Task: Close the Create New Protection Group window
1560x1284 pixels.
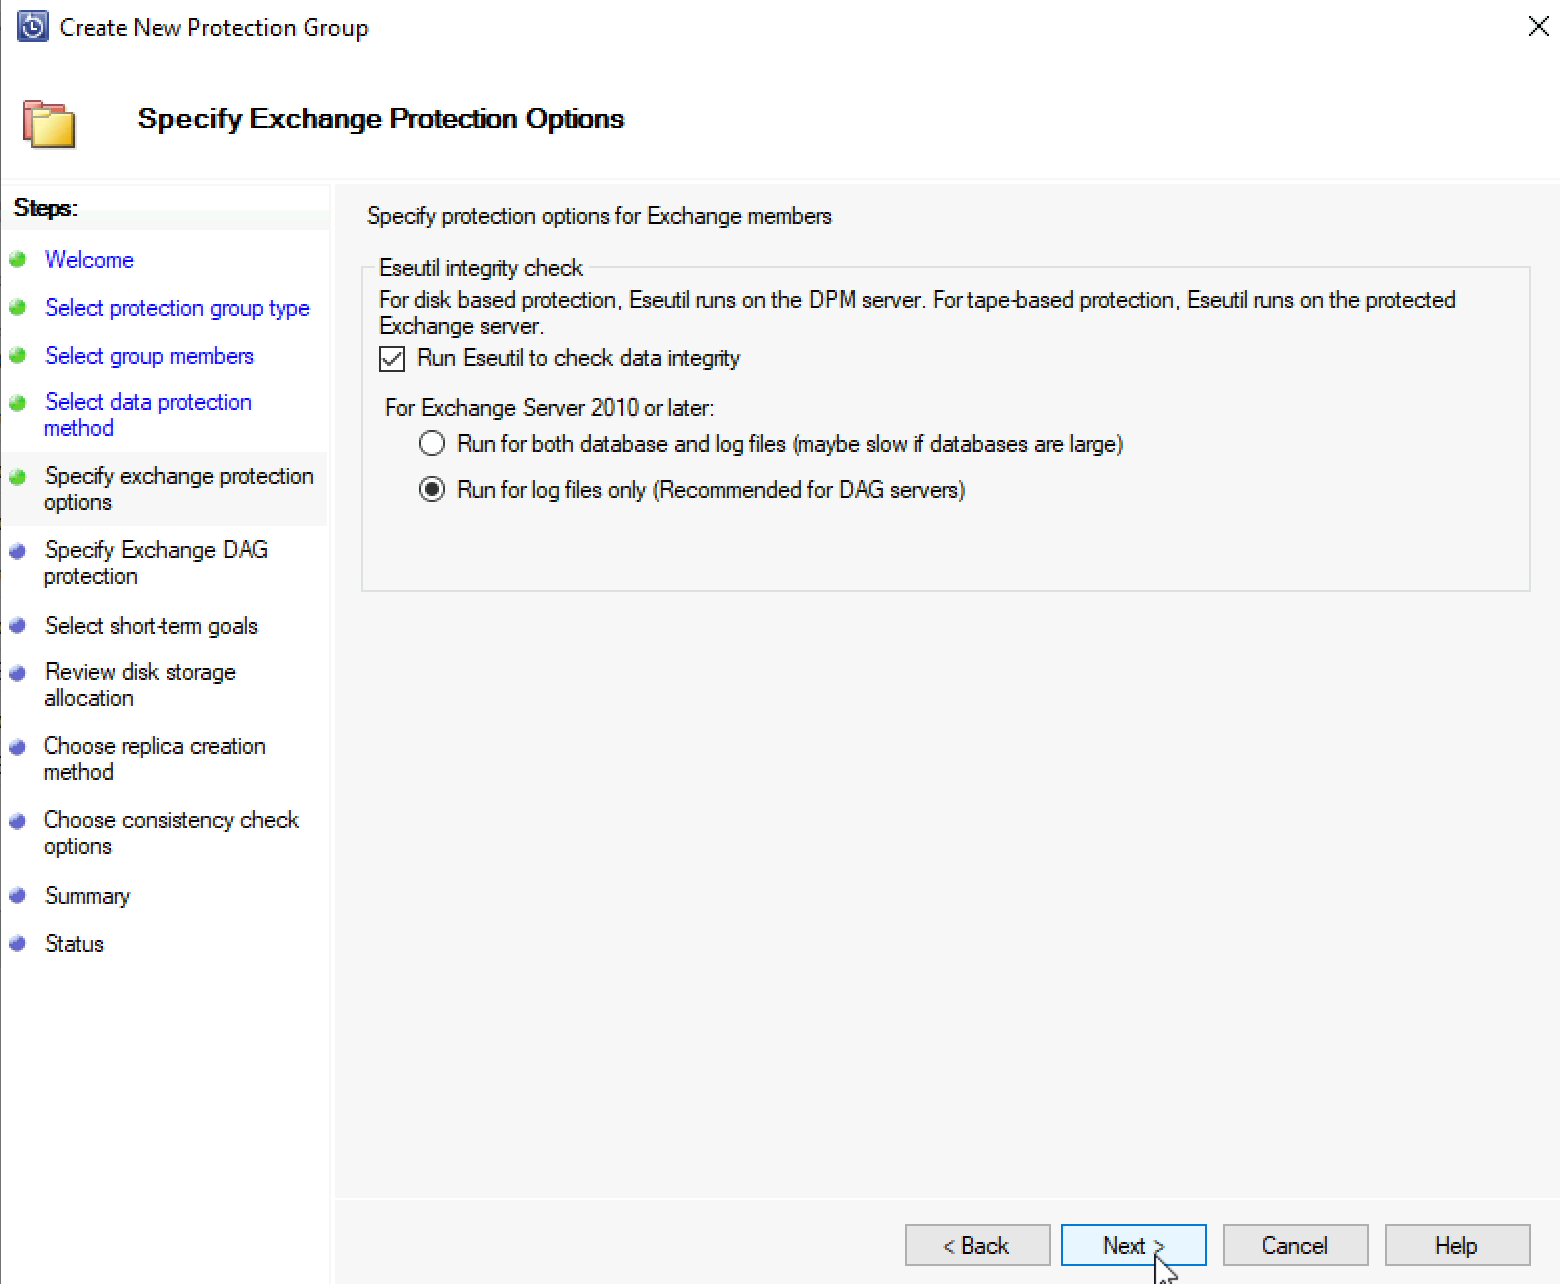Action: tap(1538, 27)
